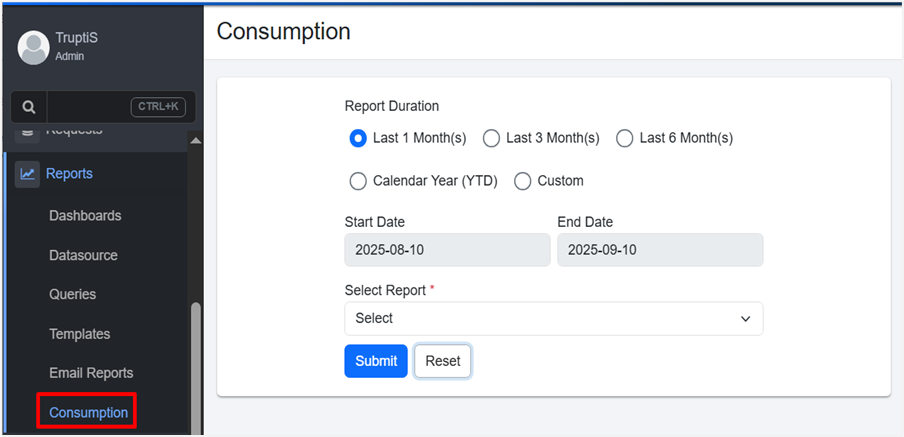This screenshot has height=437, width=904.
Task: Select Calendar Year (YTD) option
Action: (x=358, y=181)
